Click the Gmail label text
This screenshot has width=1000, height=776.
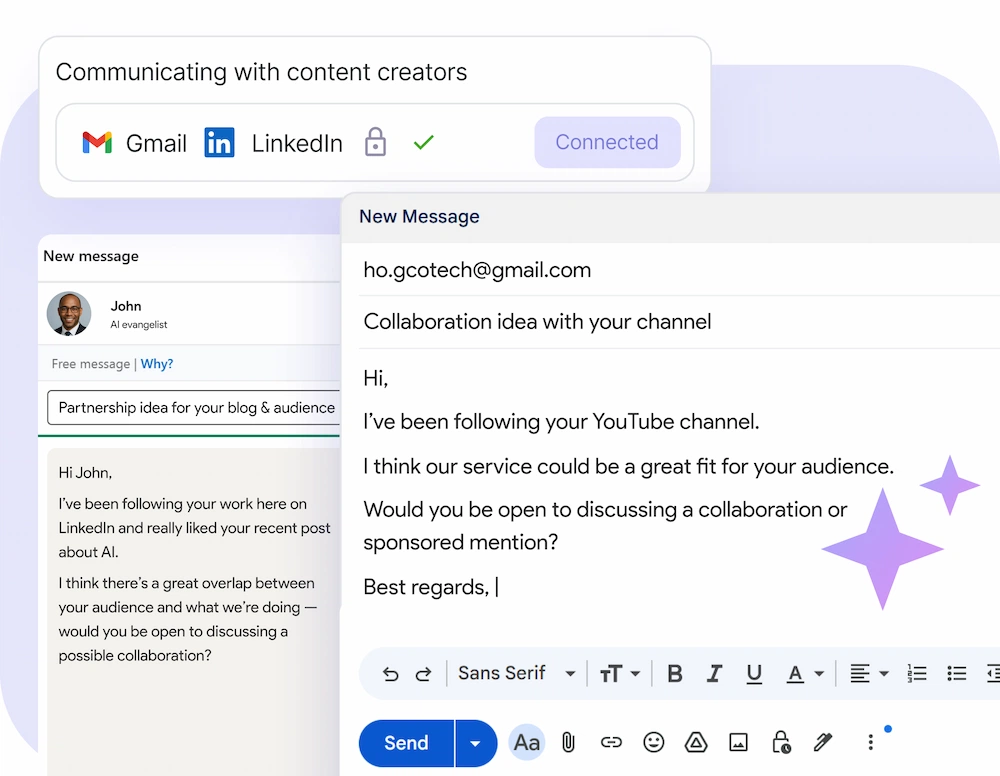(156, 143)
